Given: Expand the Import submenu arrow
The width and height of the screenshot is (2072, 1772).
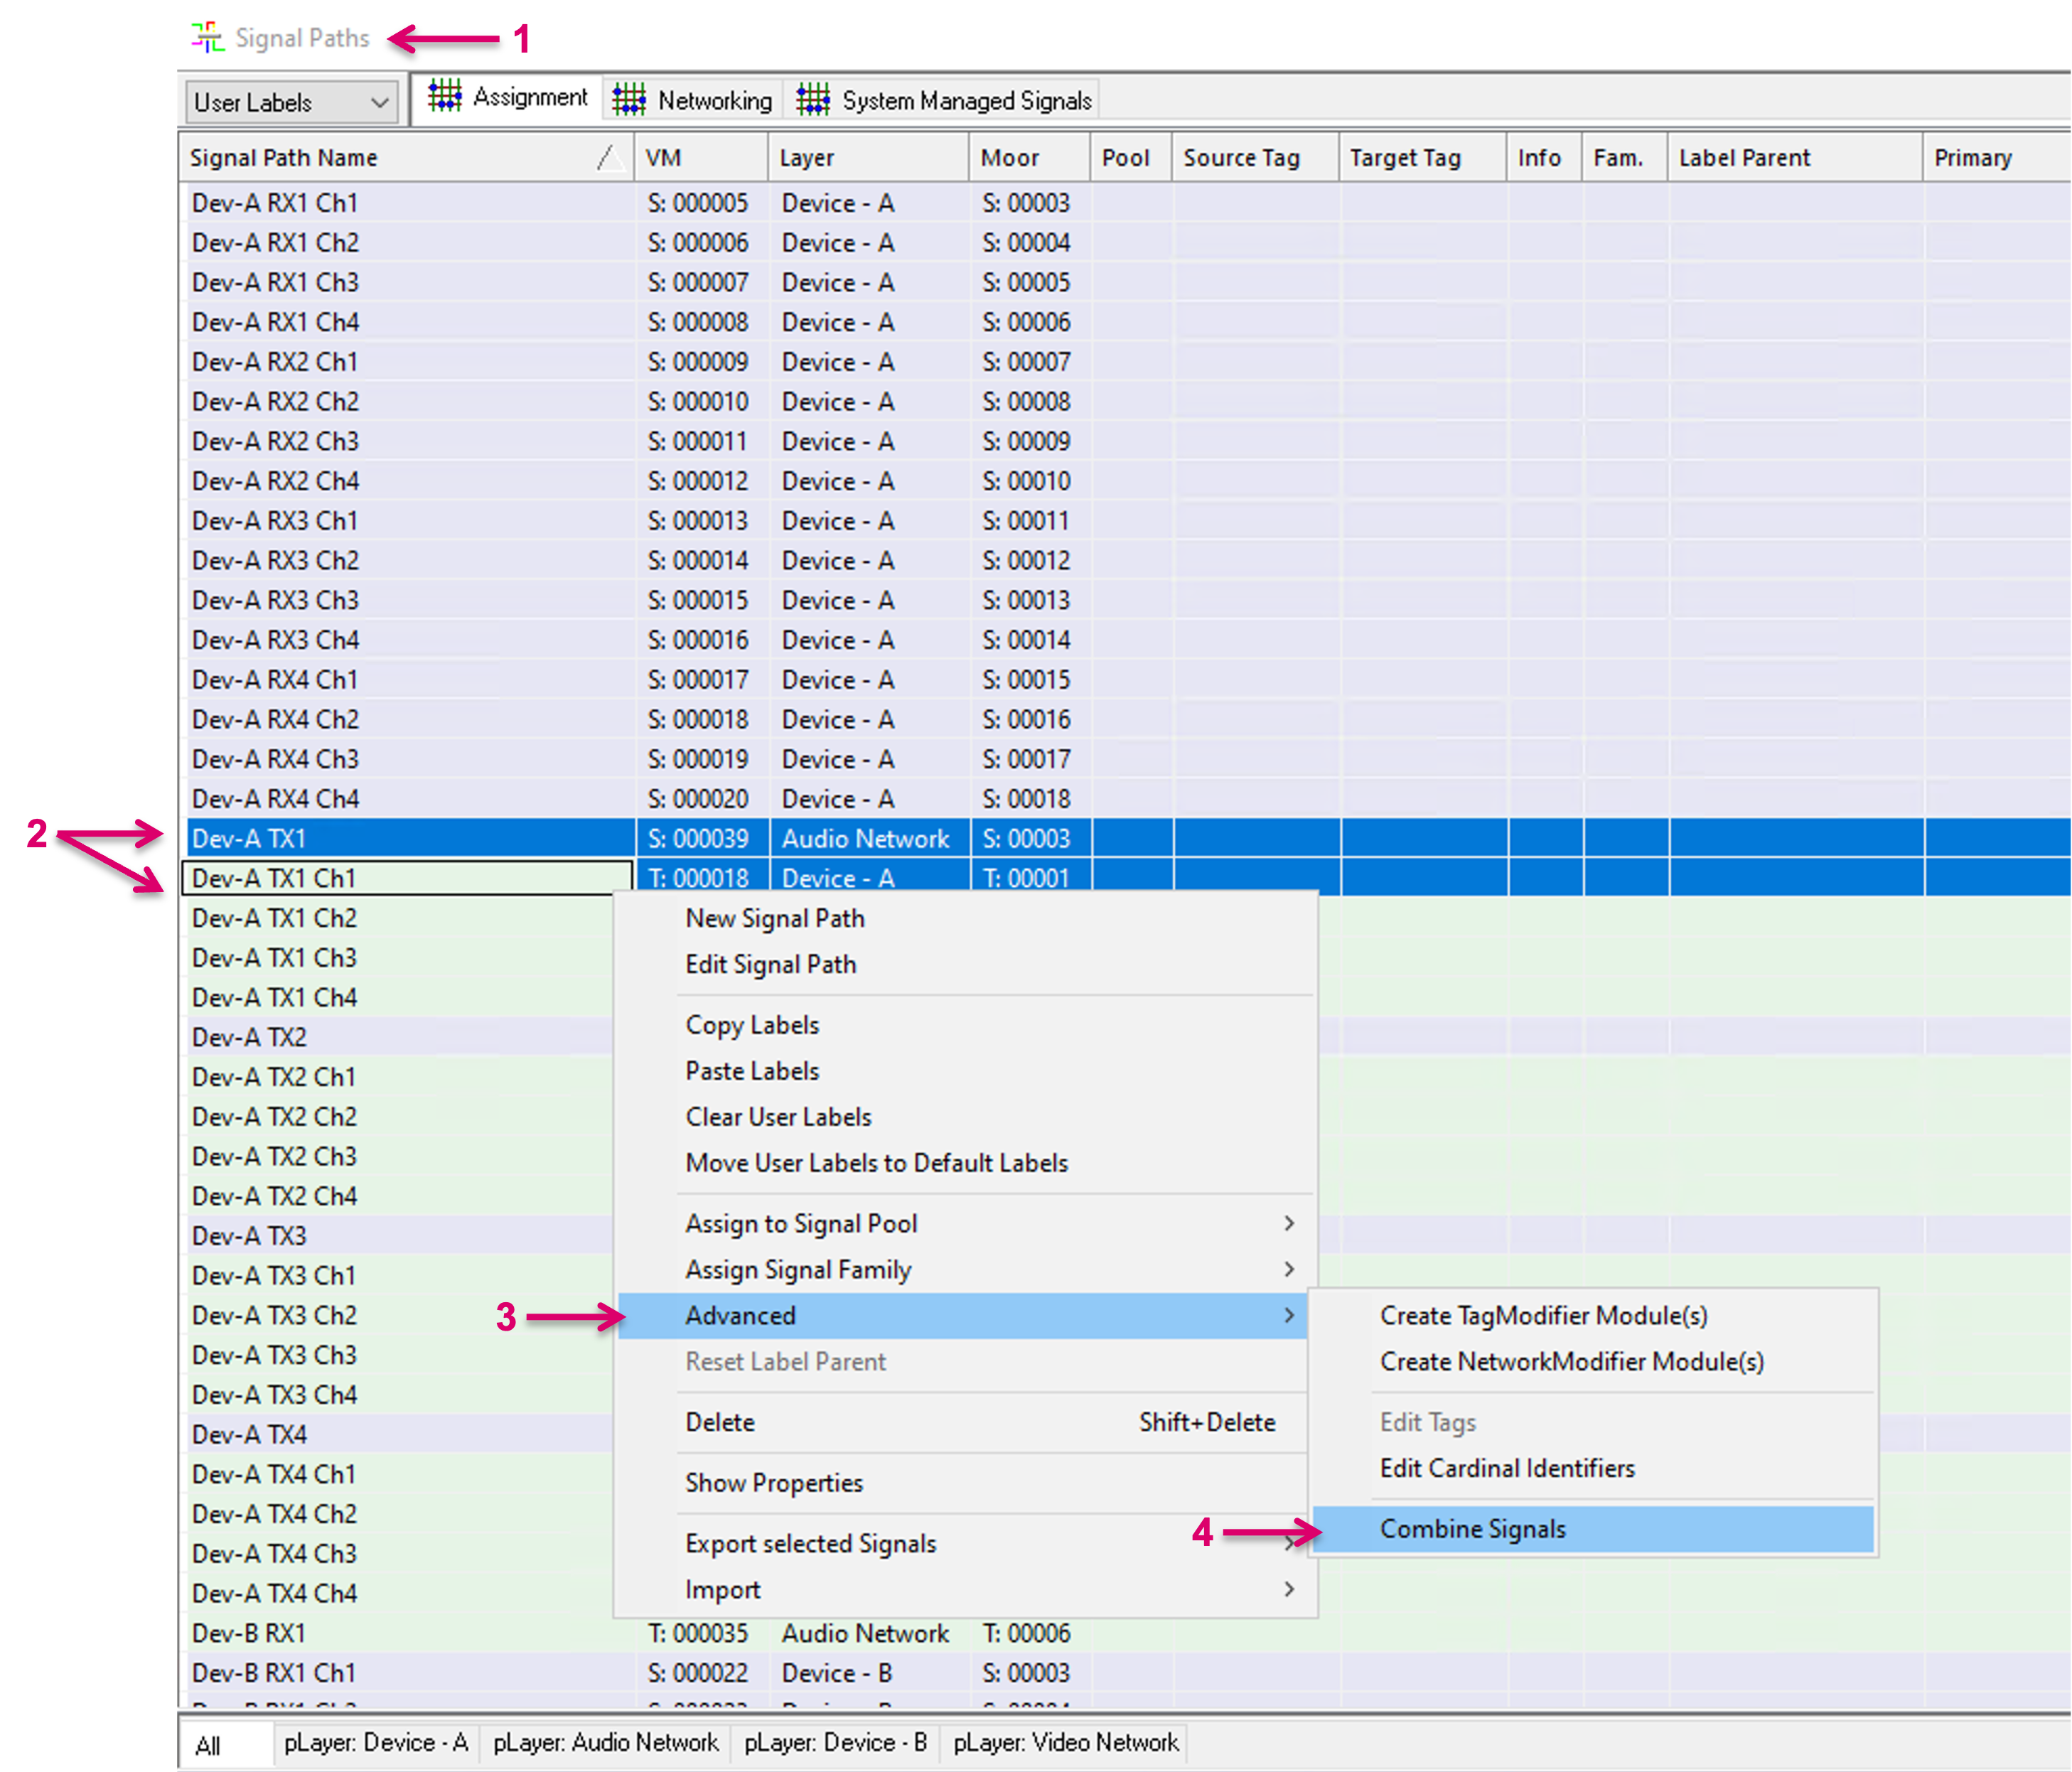Looking at the screenshot, I should coord(1288,1589).
